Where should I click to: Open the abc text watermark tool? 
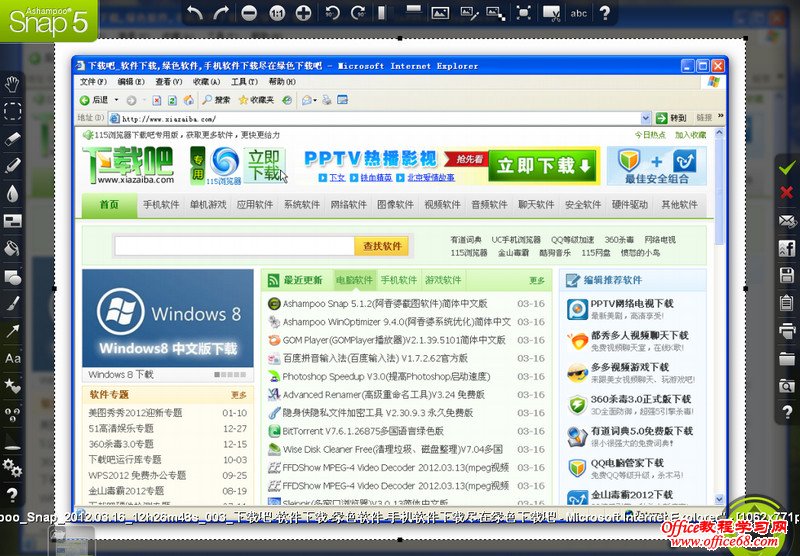pyautogui.click(x=578, y=13)
